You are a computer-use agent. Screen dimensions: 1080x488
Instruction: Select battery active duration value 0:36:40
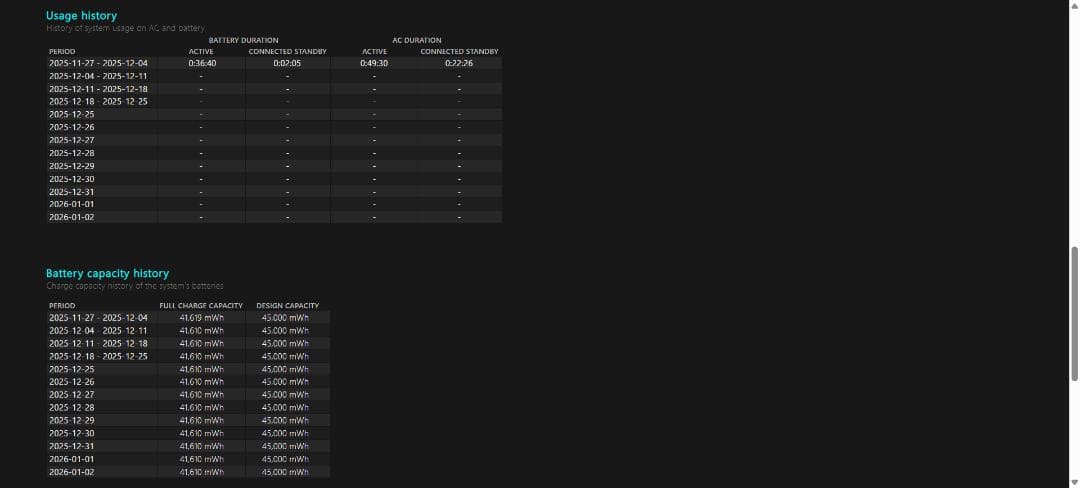pos(202,63)
